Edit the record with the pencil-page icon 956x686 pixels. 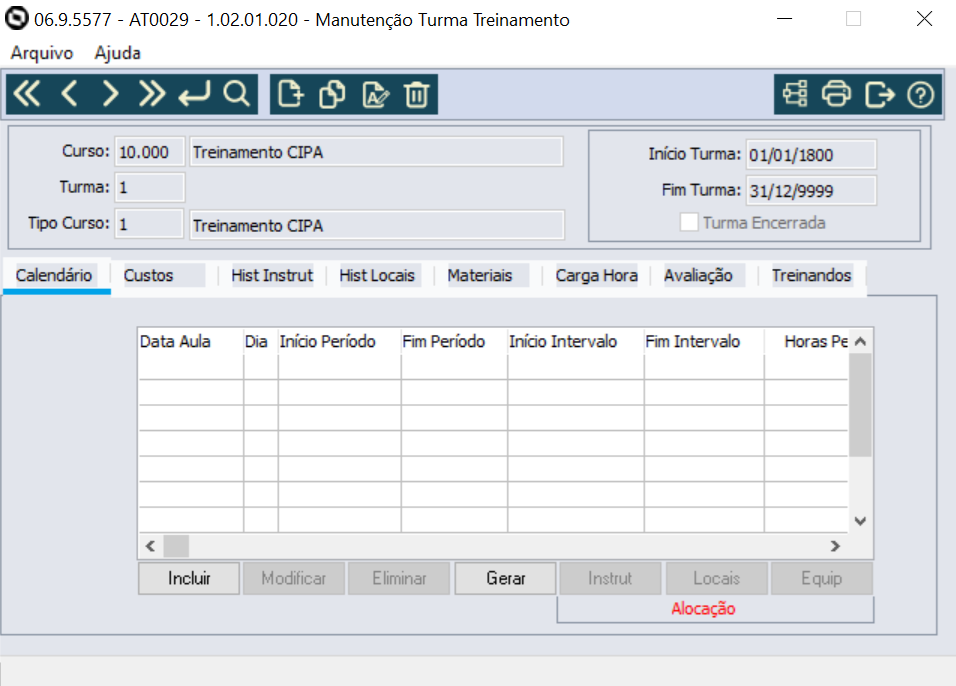[373, 93]
